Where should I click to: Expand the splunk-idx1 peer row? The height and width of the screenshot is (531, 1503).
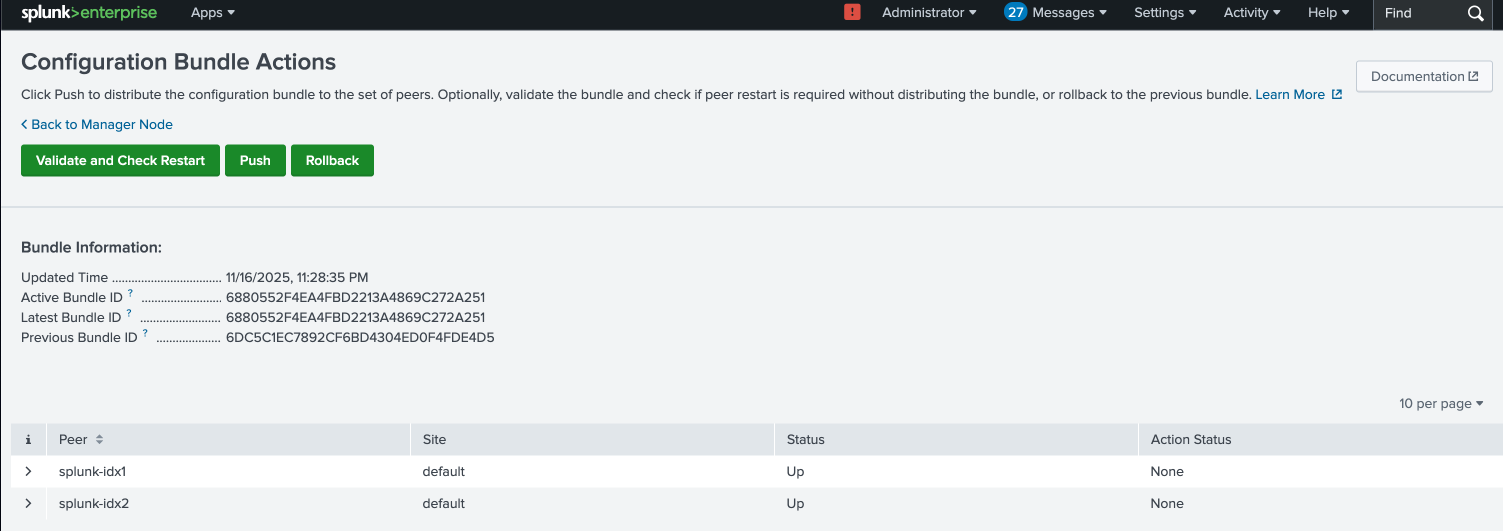point(28,472)
